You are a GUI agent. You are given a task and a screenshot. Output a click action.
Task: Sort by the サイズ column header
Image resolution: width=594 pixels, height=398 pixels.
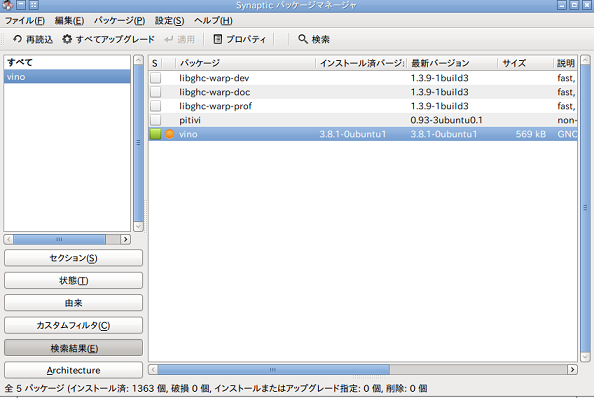pyautogui.click(x=525, y=63)
